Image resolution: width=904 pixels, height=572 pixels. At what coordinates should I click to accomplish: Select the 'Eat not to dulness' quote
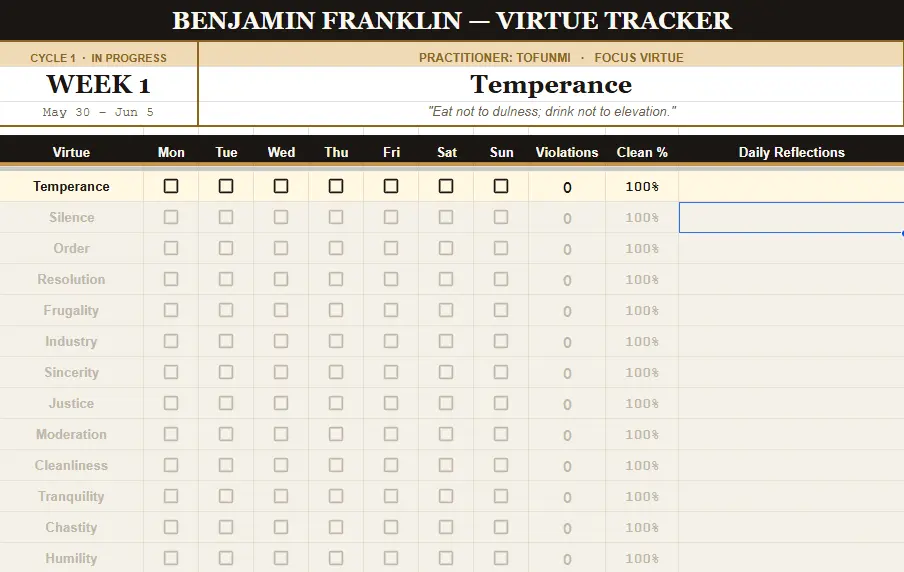click(552, 111)
